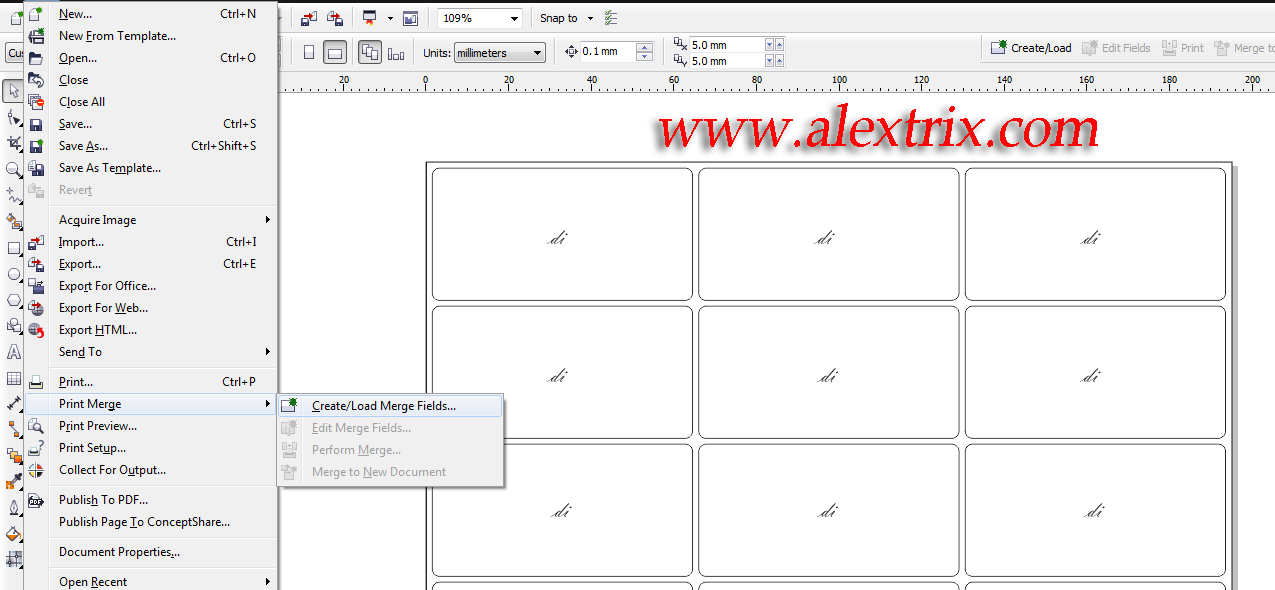Select the Fill bucket tool

tap(13, 534)
